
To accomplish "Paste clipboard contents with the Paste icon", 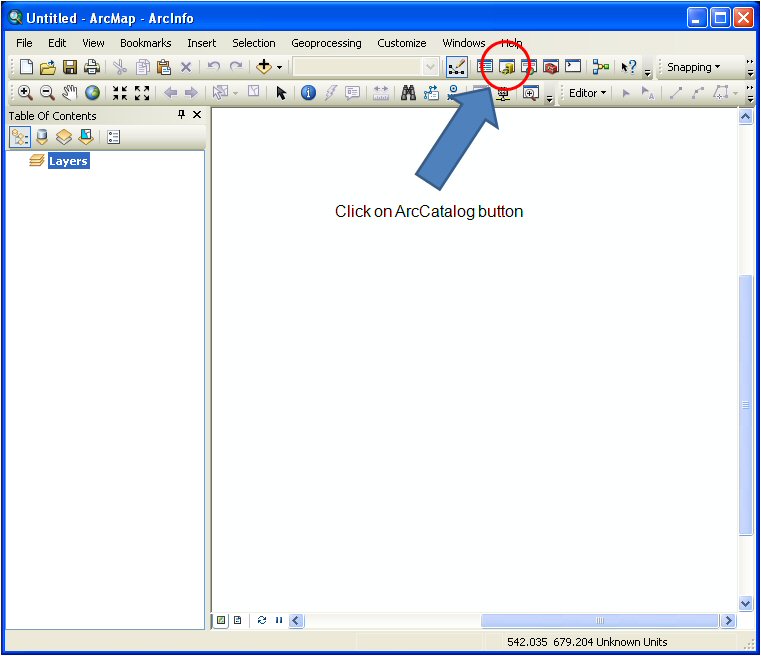I will click(164, 67).
